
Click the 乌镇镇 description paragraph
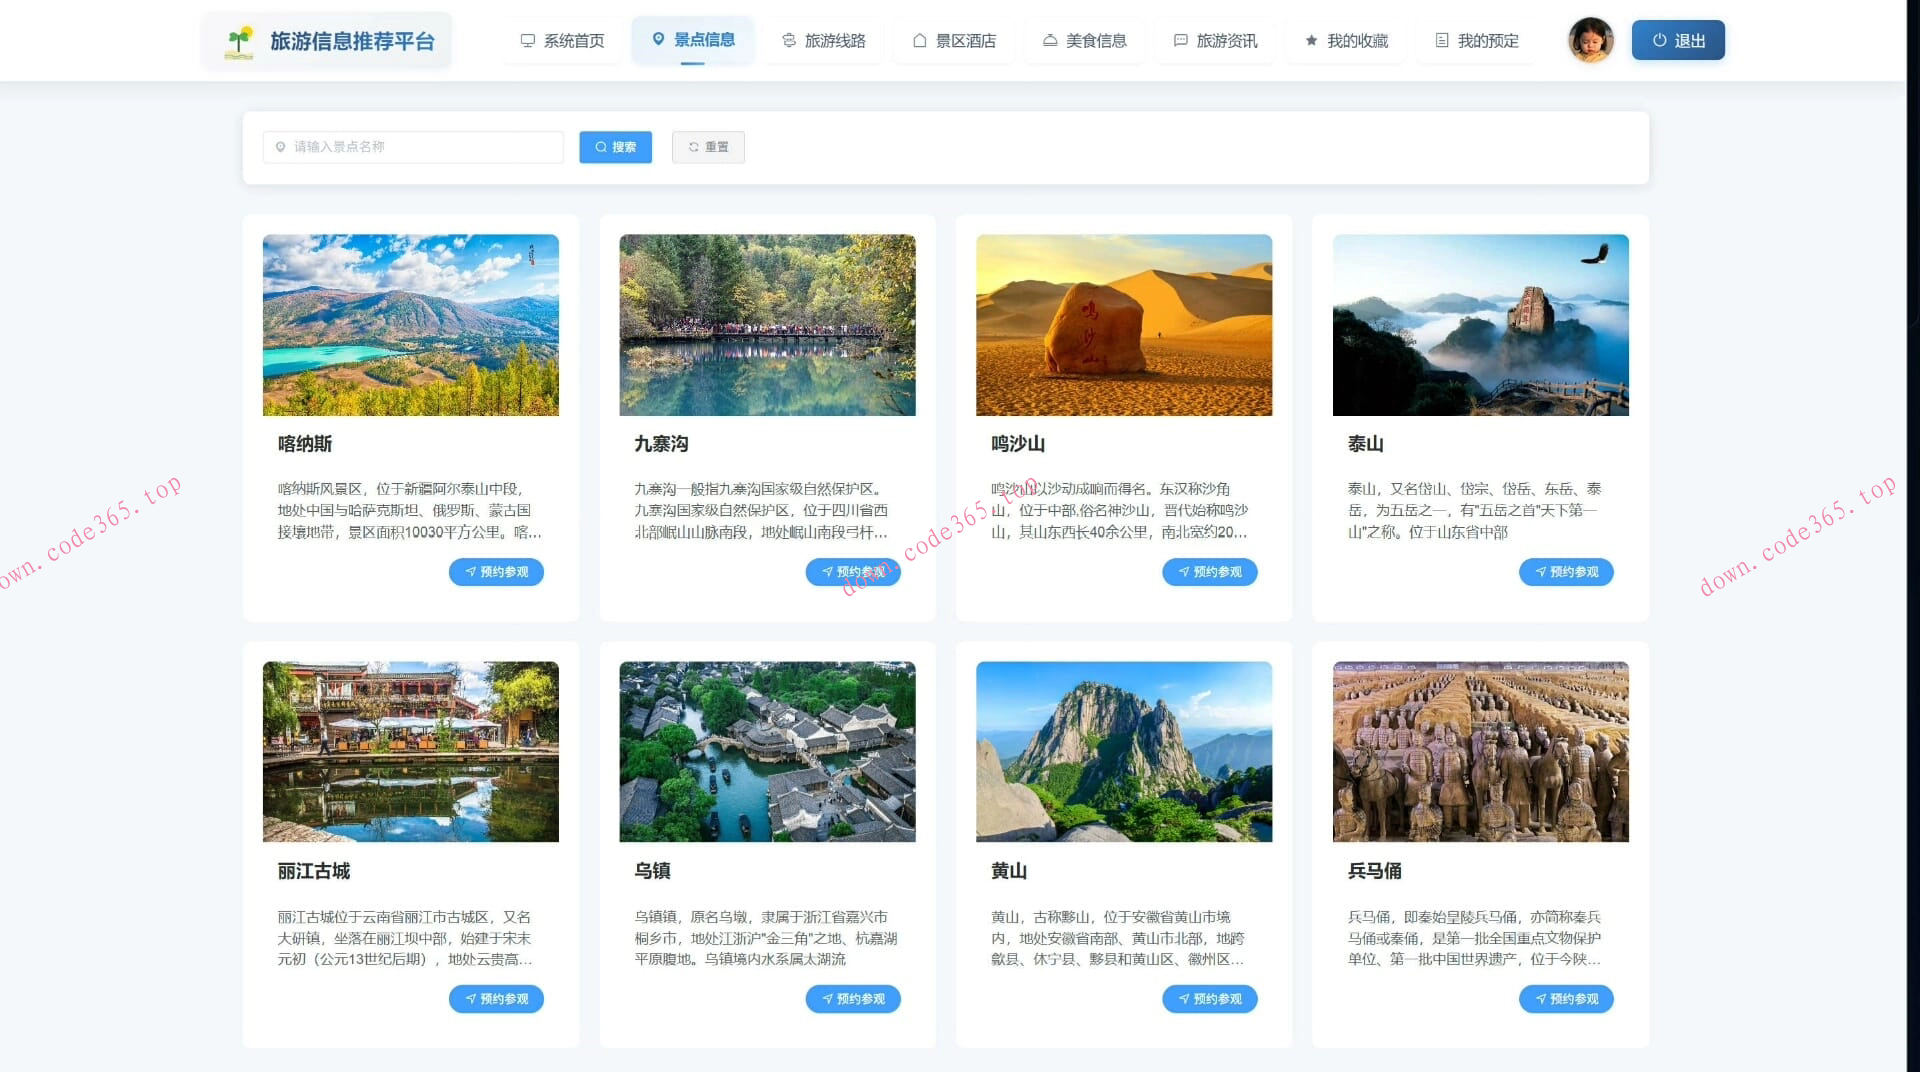coord(768,938)
